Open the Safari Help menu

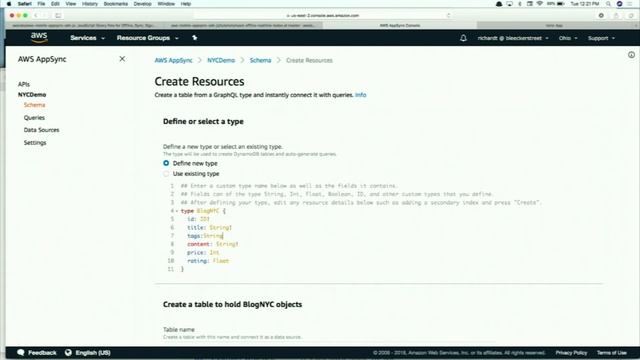[186, 4]
